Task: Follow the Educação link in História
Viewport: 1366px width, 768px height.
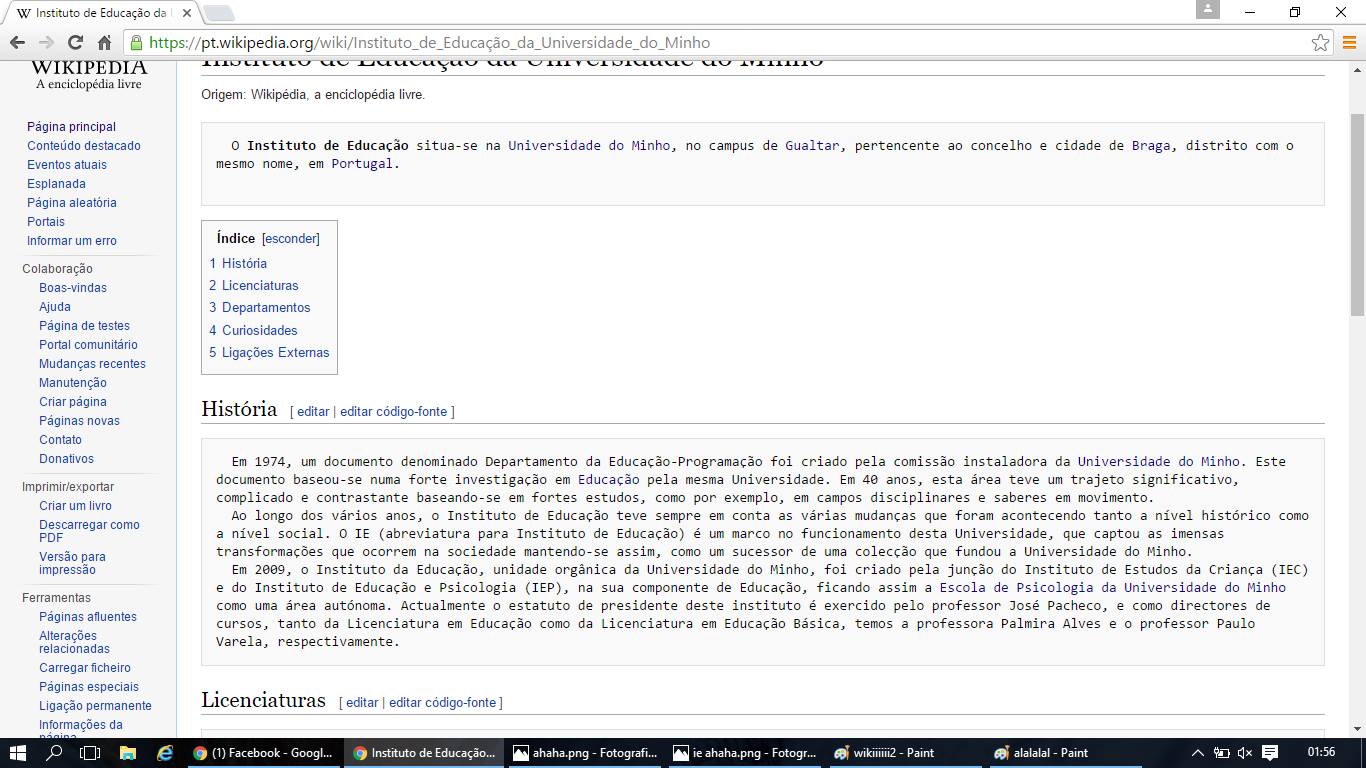Action: tap(608, 480)
